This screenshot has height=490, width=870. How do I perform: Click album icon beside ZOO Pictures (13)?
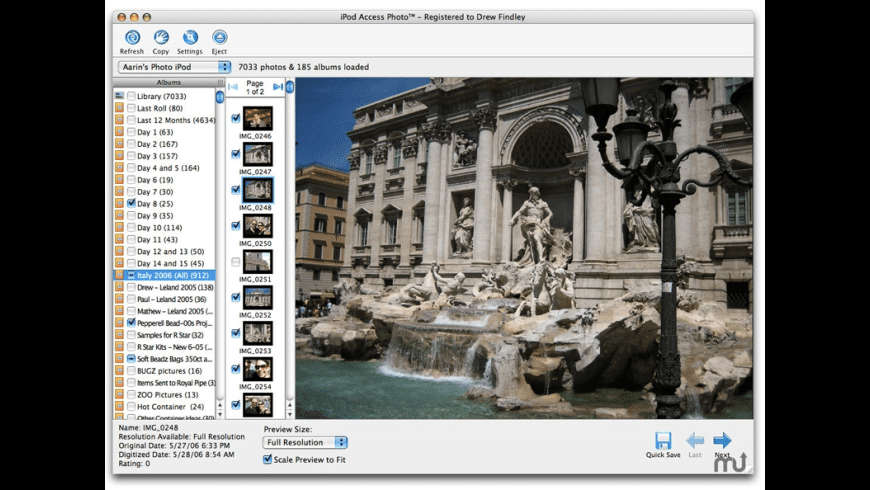point(119,394)
